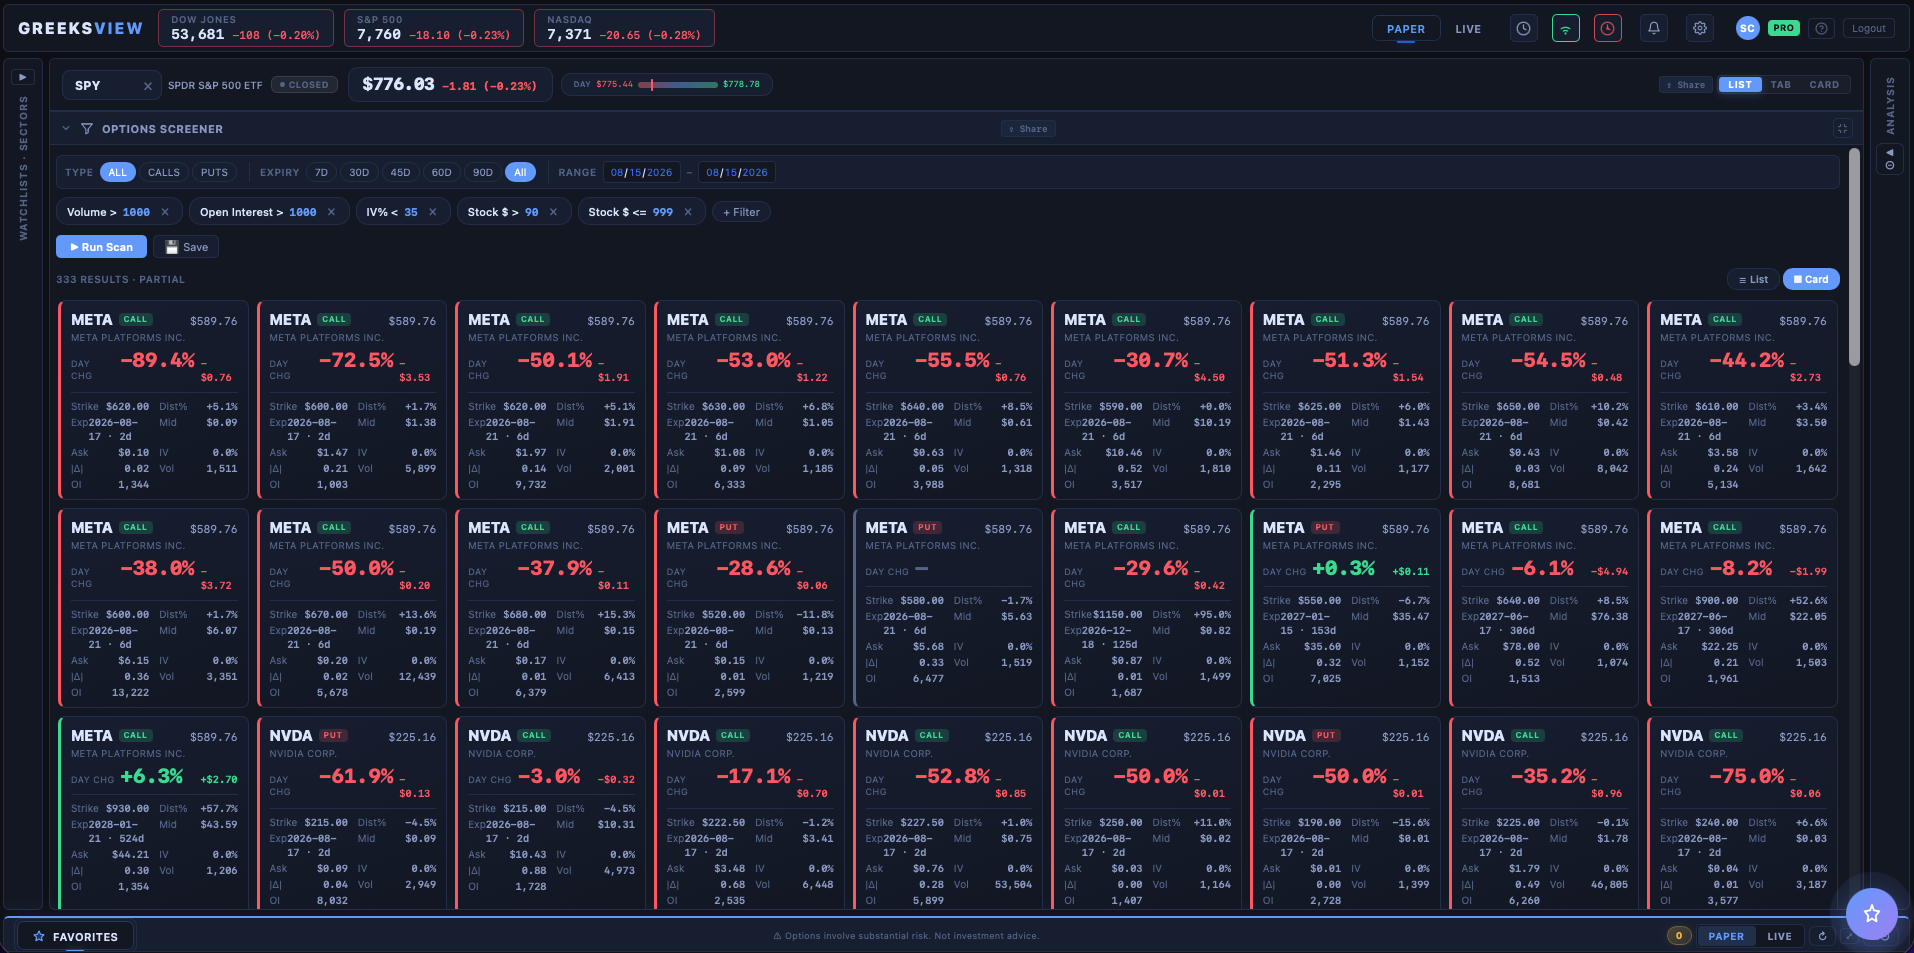Screen dimensions: 1914x953
Task: Select ALL option type filter
Action: click(x=118, y=172)
